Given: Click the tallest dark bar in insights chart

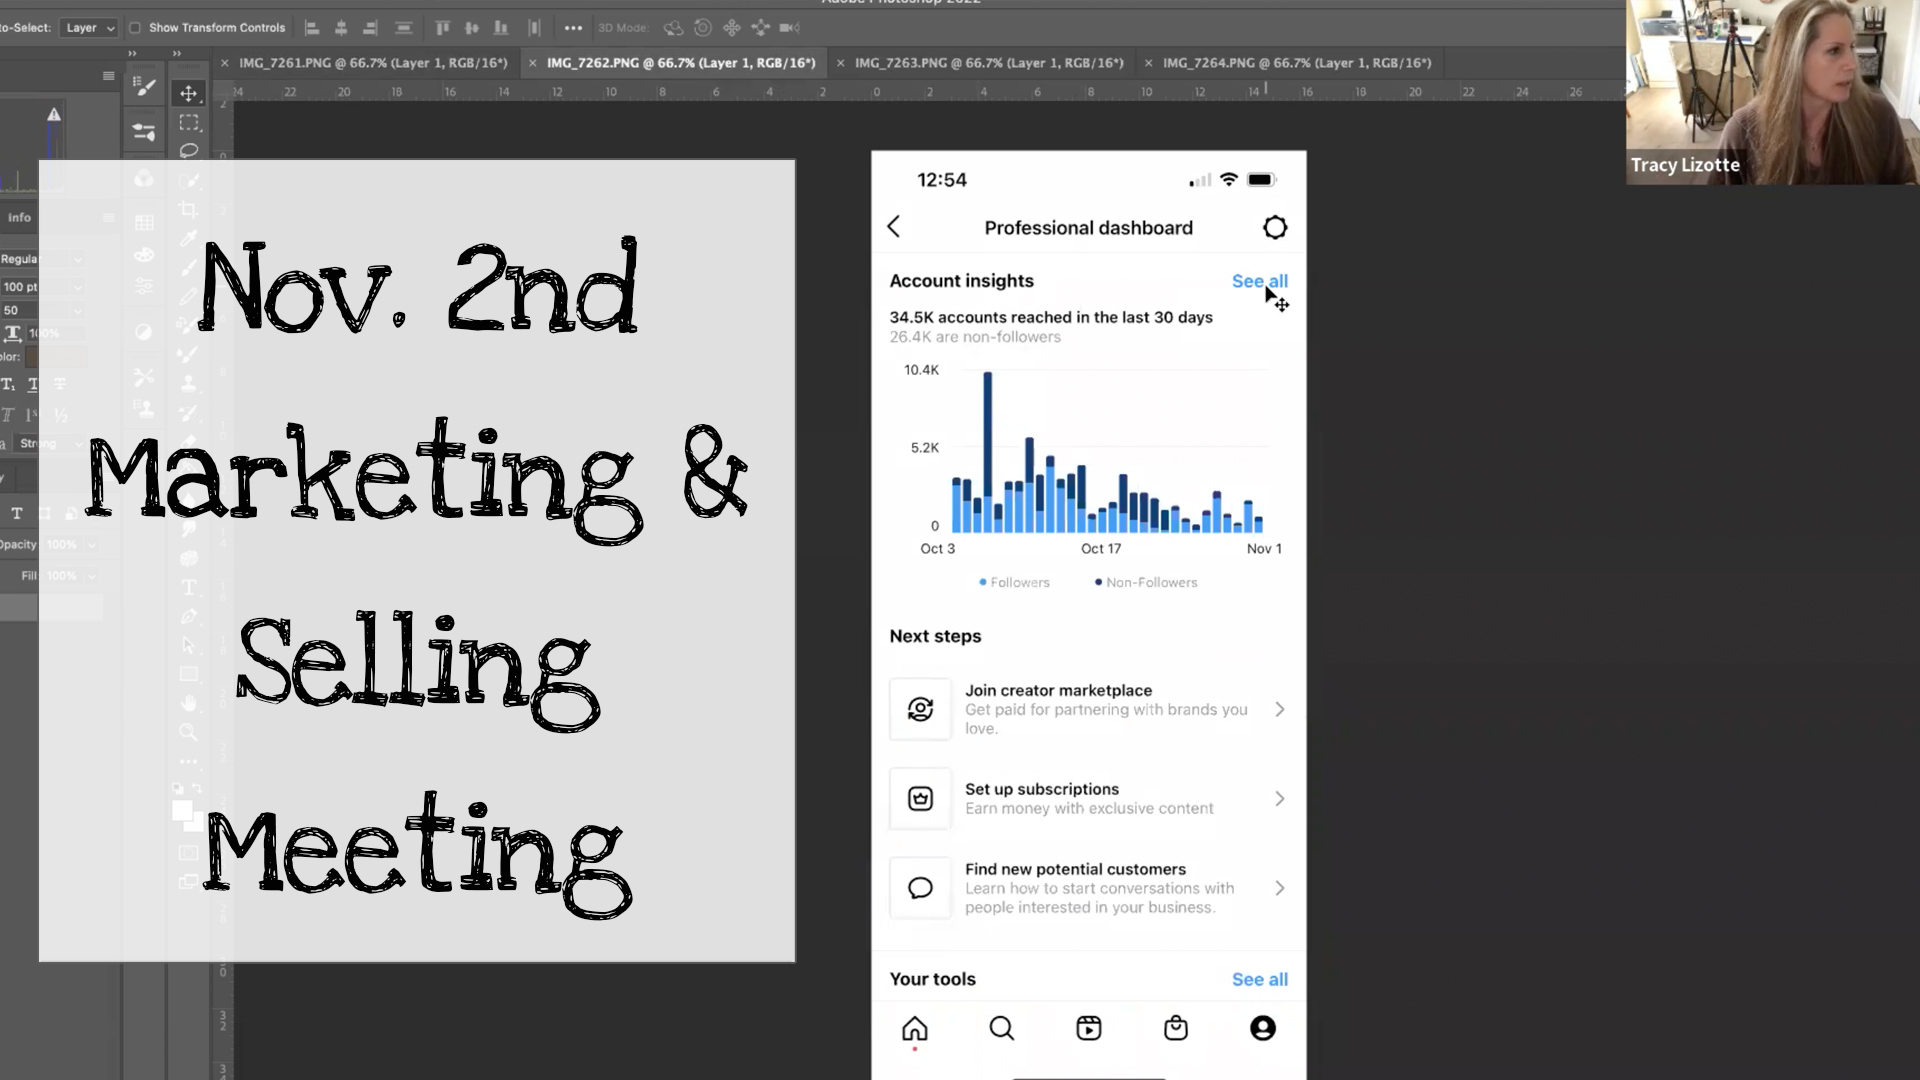Looking at the screenshot, I should 987,434.
